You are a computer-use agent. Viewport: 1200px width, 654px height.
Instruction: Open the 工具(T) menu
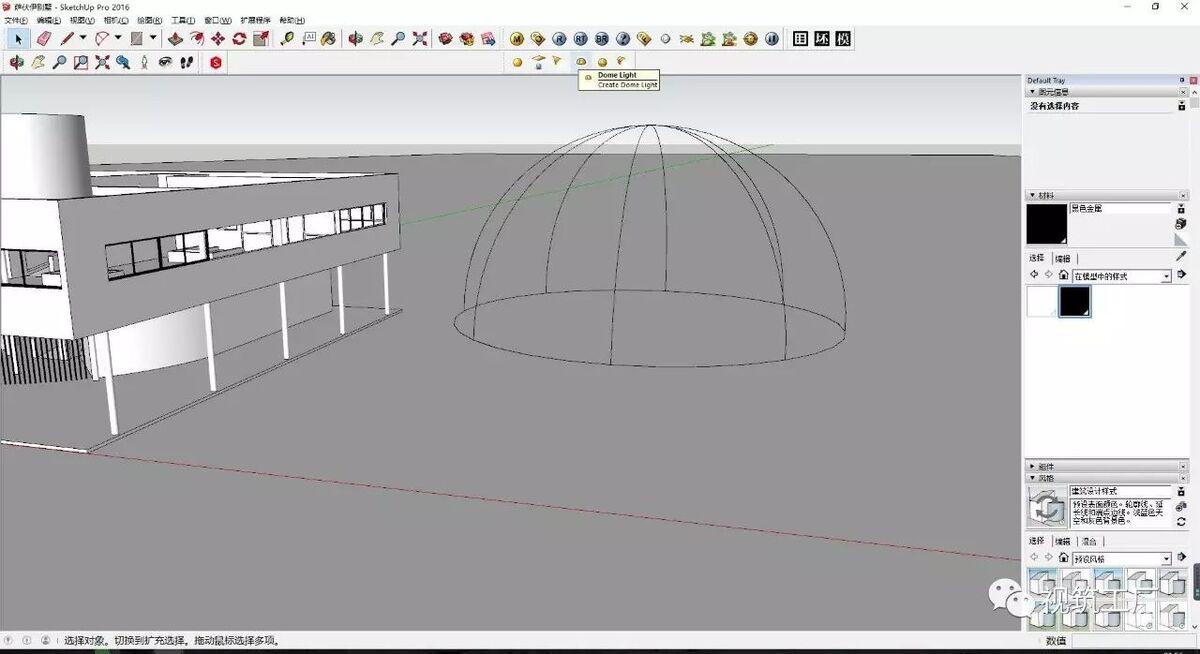(x=183, y=20)
